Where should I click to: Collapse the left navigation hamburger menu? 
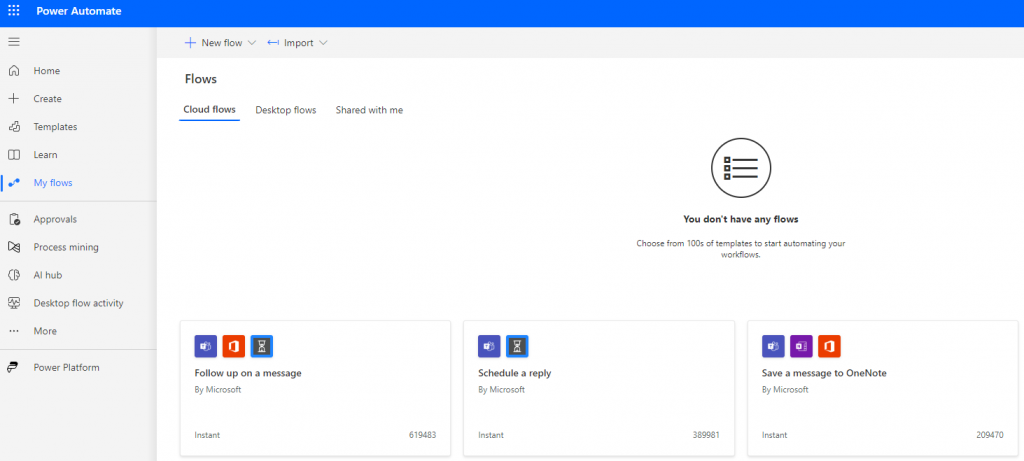coord(14,42)
